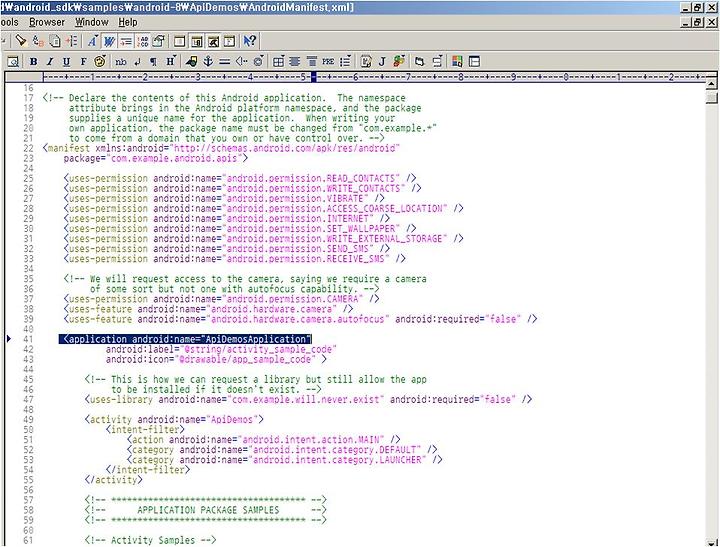
Task: Open the color palette smiley dropdown
Action: pos(100,61)
